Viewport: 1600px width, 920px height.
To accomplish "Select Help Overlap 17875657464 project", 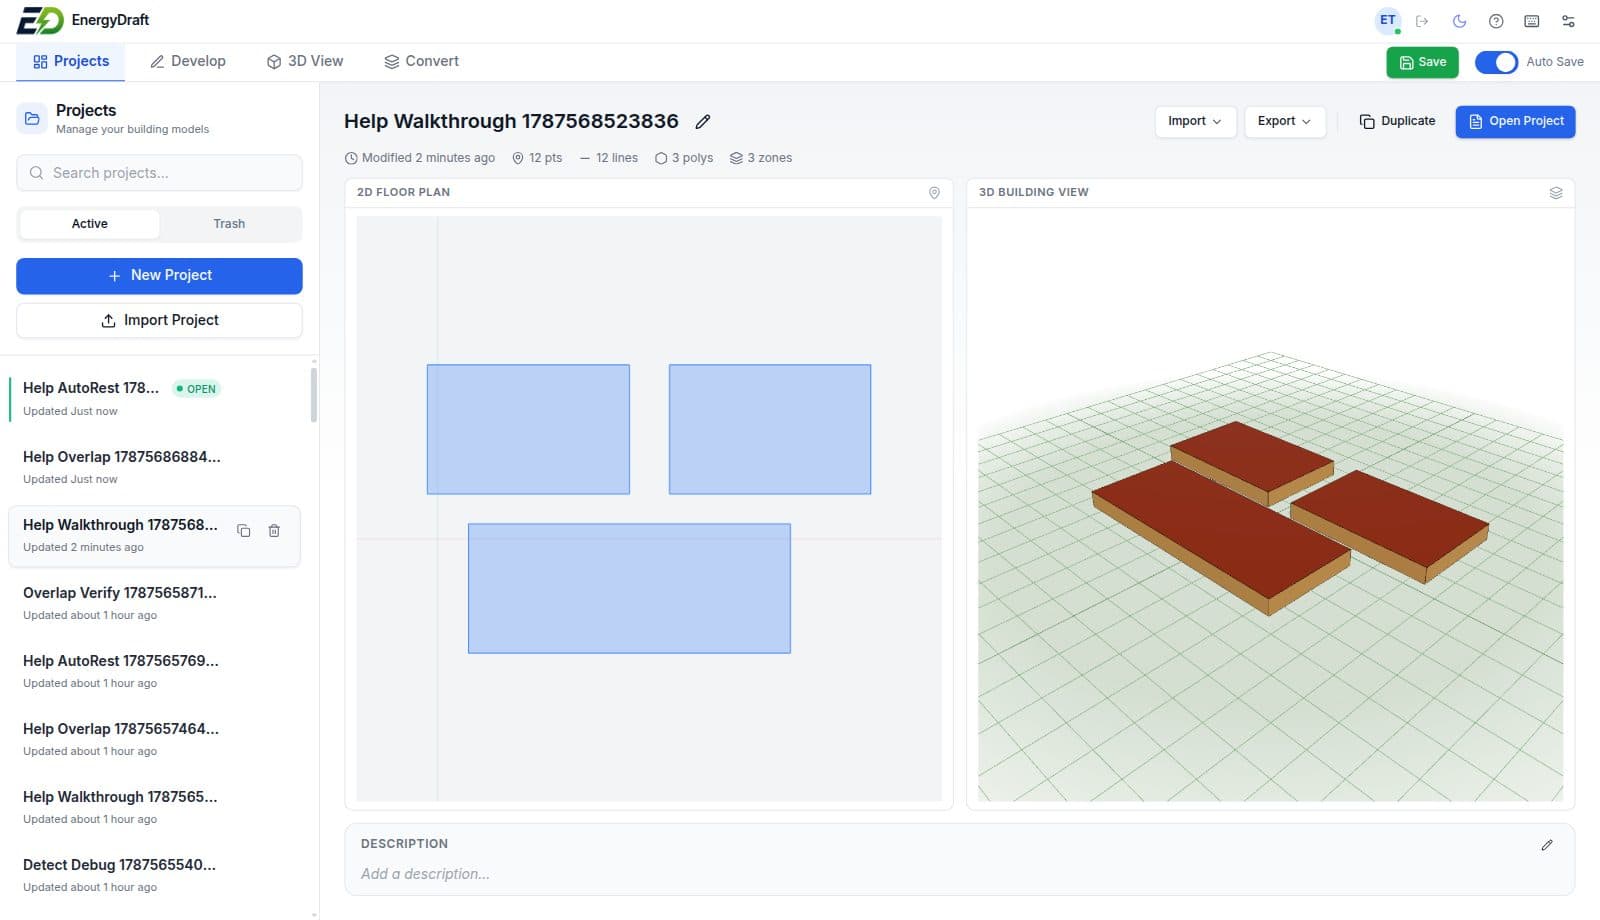I will (155, 739).
